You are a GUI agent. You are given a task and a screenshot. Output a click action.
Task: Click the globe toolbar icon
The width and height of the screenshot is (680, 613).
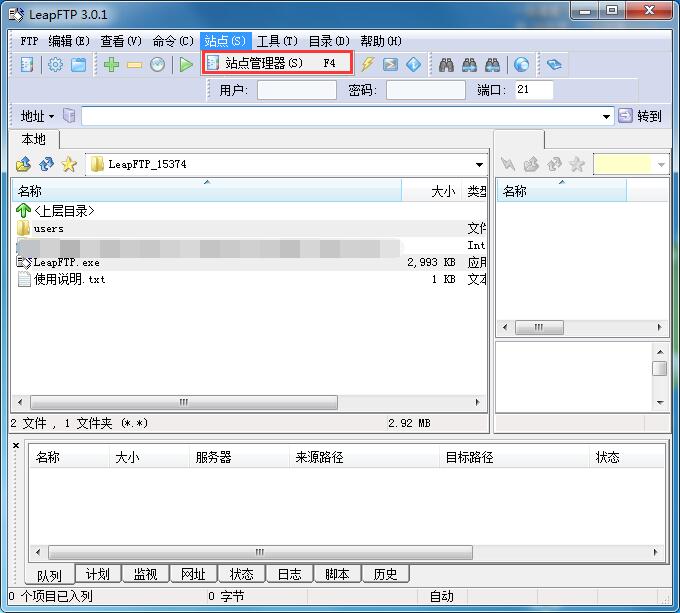[x=521, y=65]
